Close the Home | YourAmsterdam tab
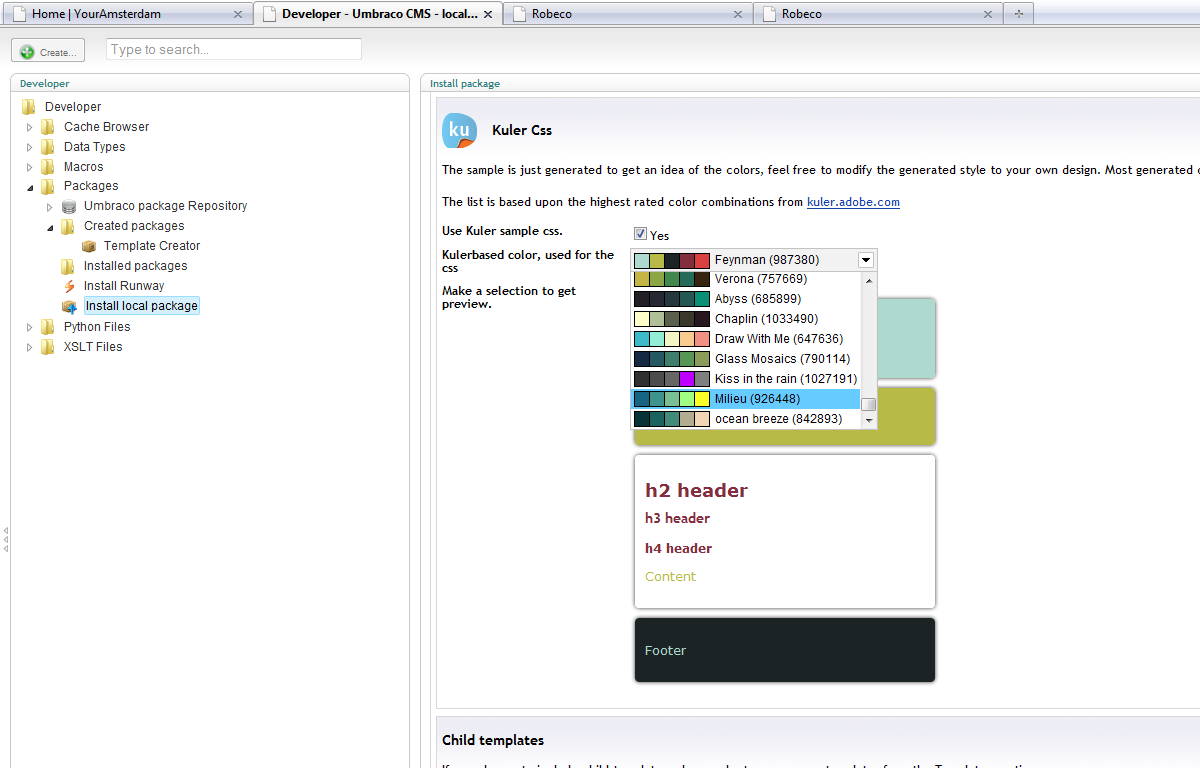Screen dimensions: 1200x768 (x=237, y=15)
